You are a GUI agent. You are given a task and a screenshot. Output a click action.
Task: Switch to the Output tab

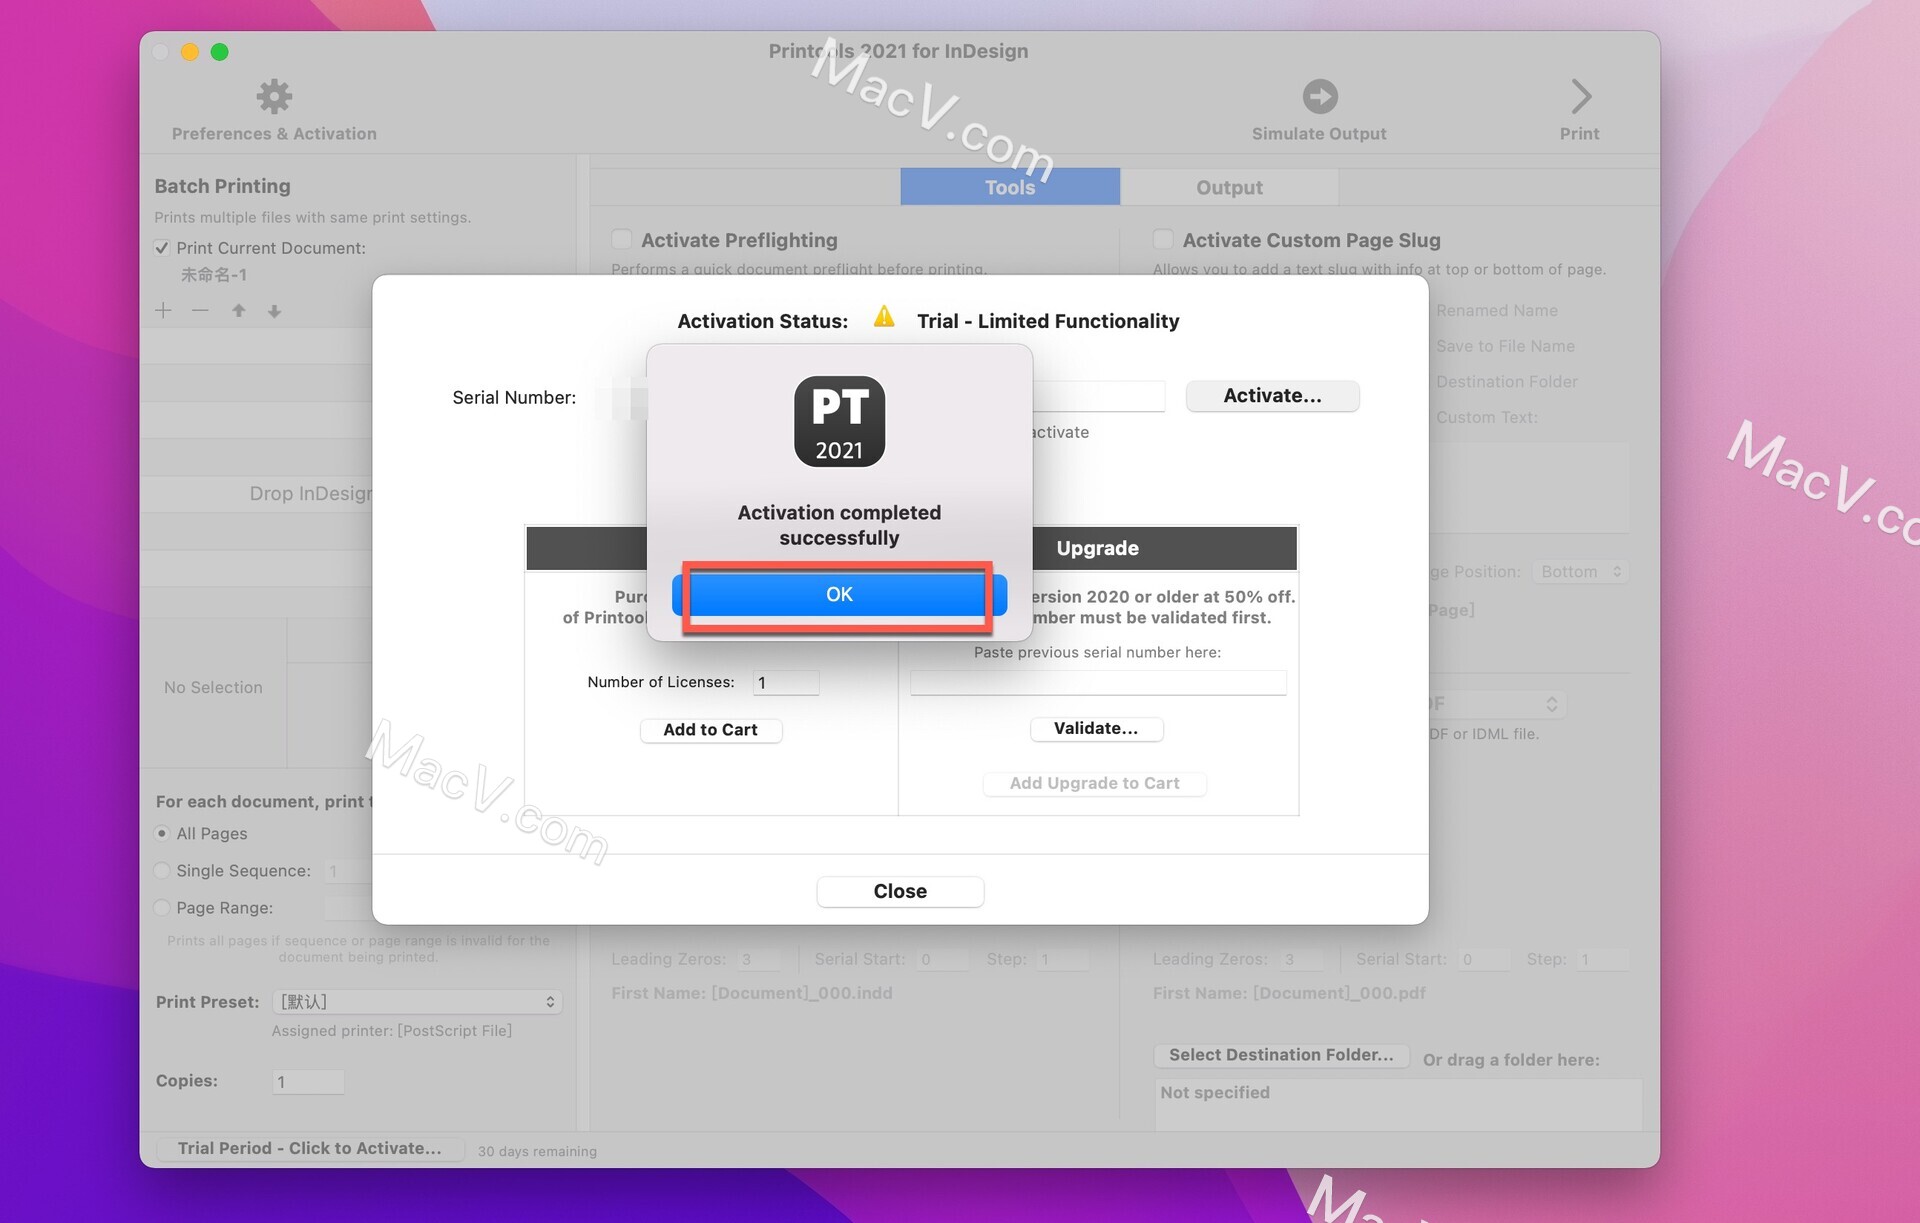point(1229,187)
